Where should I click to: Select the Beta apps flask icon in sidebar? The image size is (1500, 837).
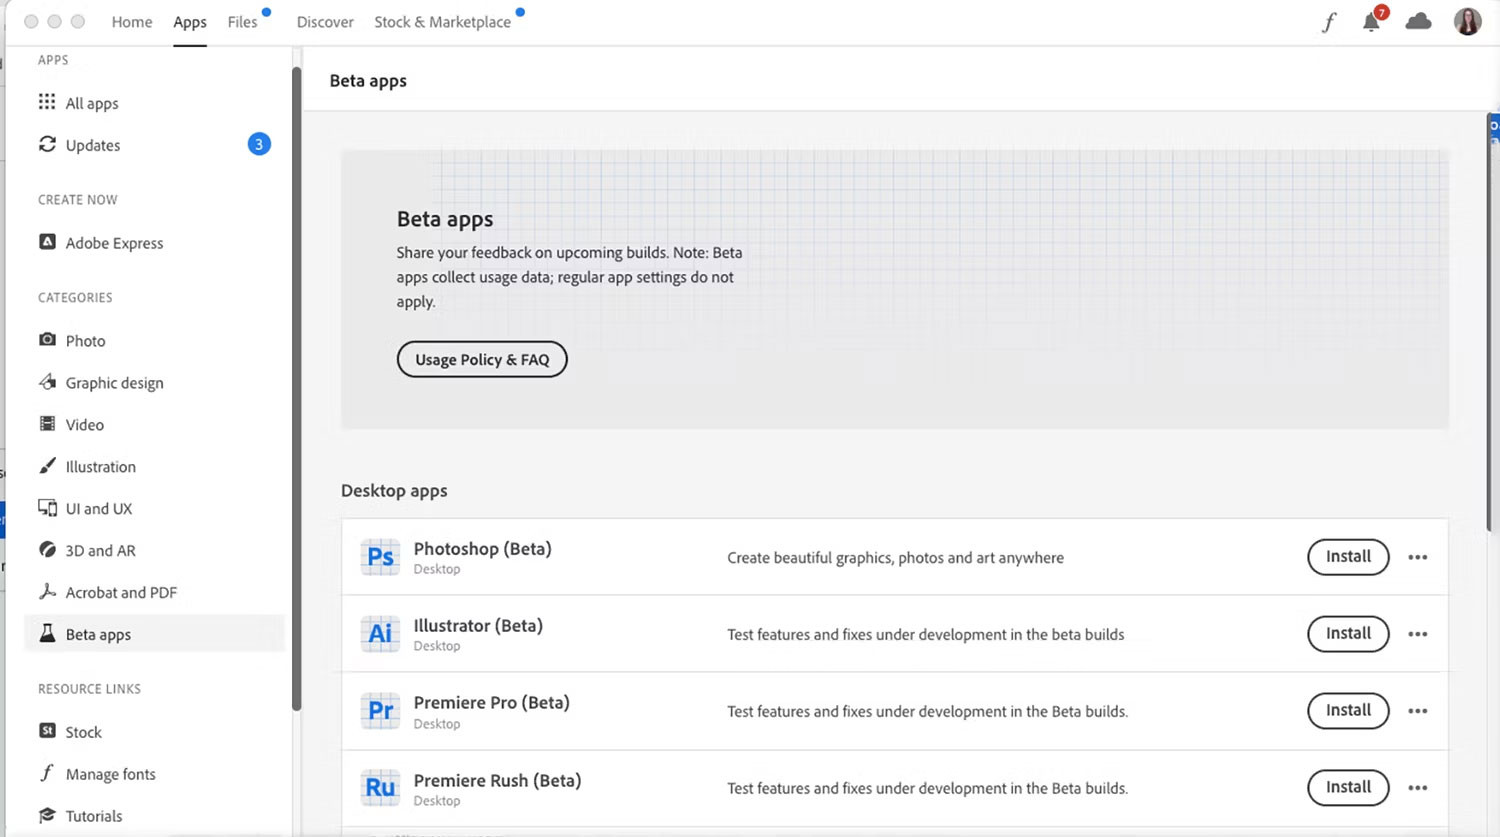[47, 633]
